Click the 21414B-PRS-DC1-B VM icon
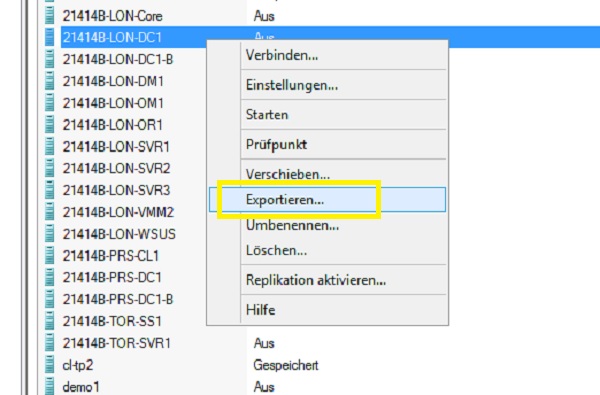Image resolution: width=600 pixels, height=395 pixels. click(x=49, y=299)
